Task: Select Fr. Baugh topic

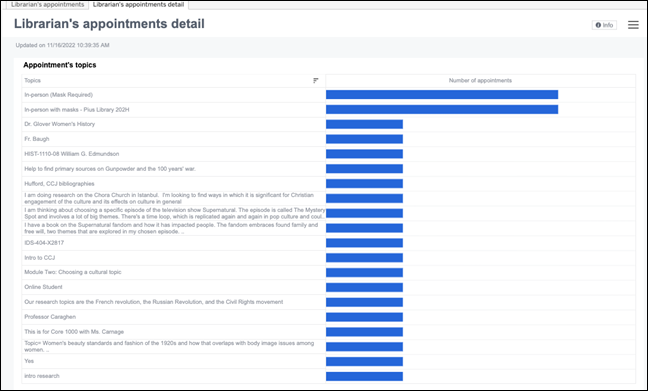Action: point(36,139)
